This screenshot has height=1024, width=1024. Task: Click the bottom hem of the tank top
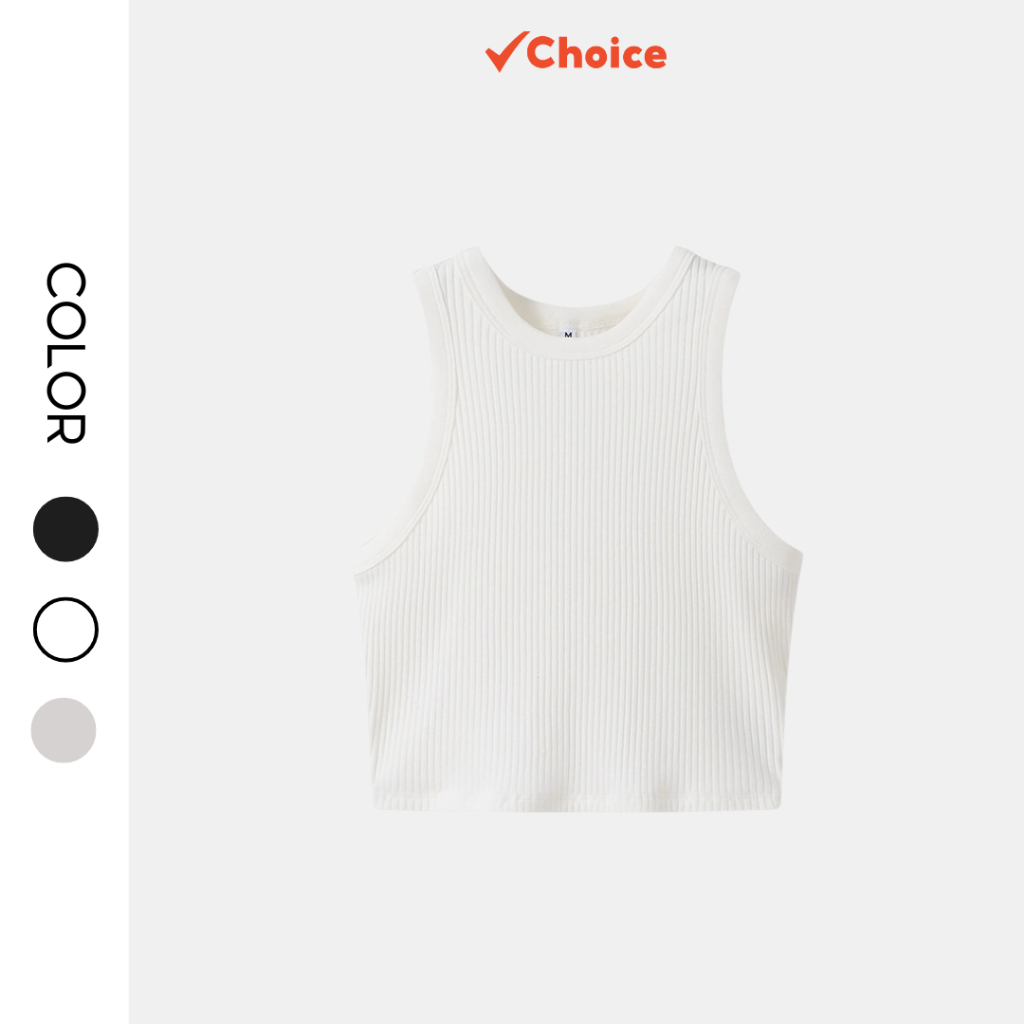click(x=578, y=805)
